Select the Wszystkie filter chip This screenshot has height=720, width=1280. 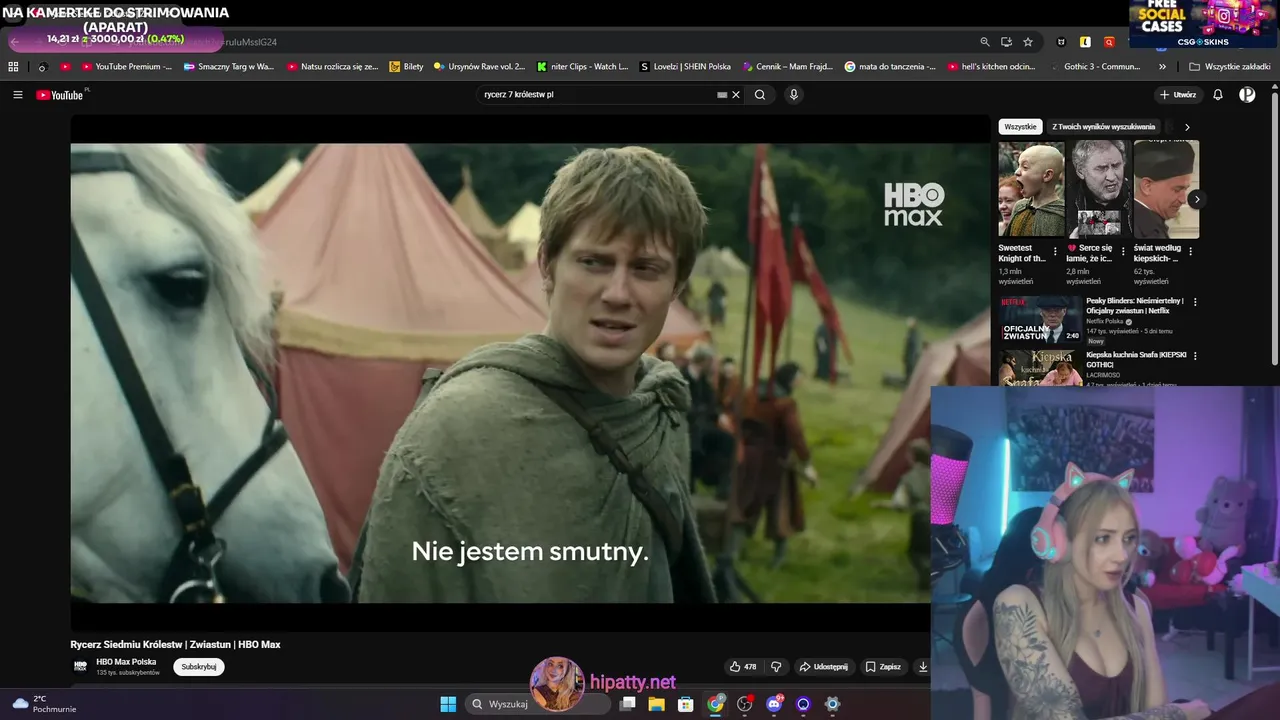(x=1020, y=127)
